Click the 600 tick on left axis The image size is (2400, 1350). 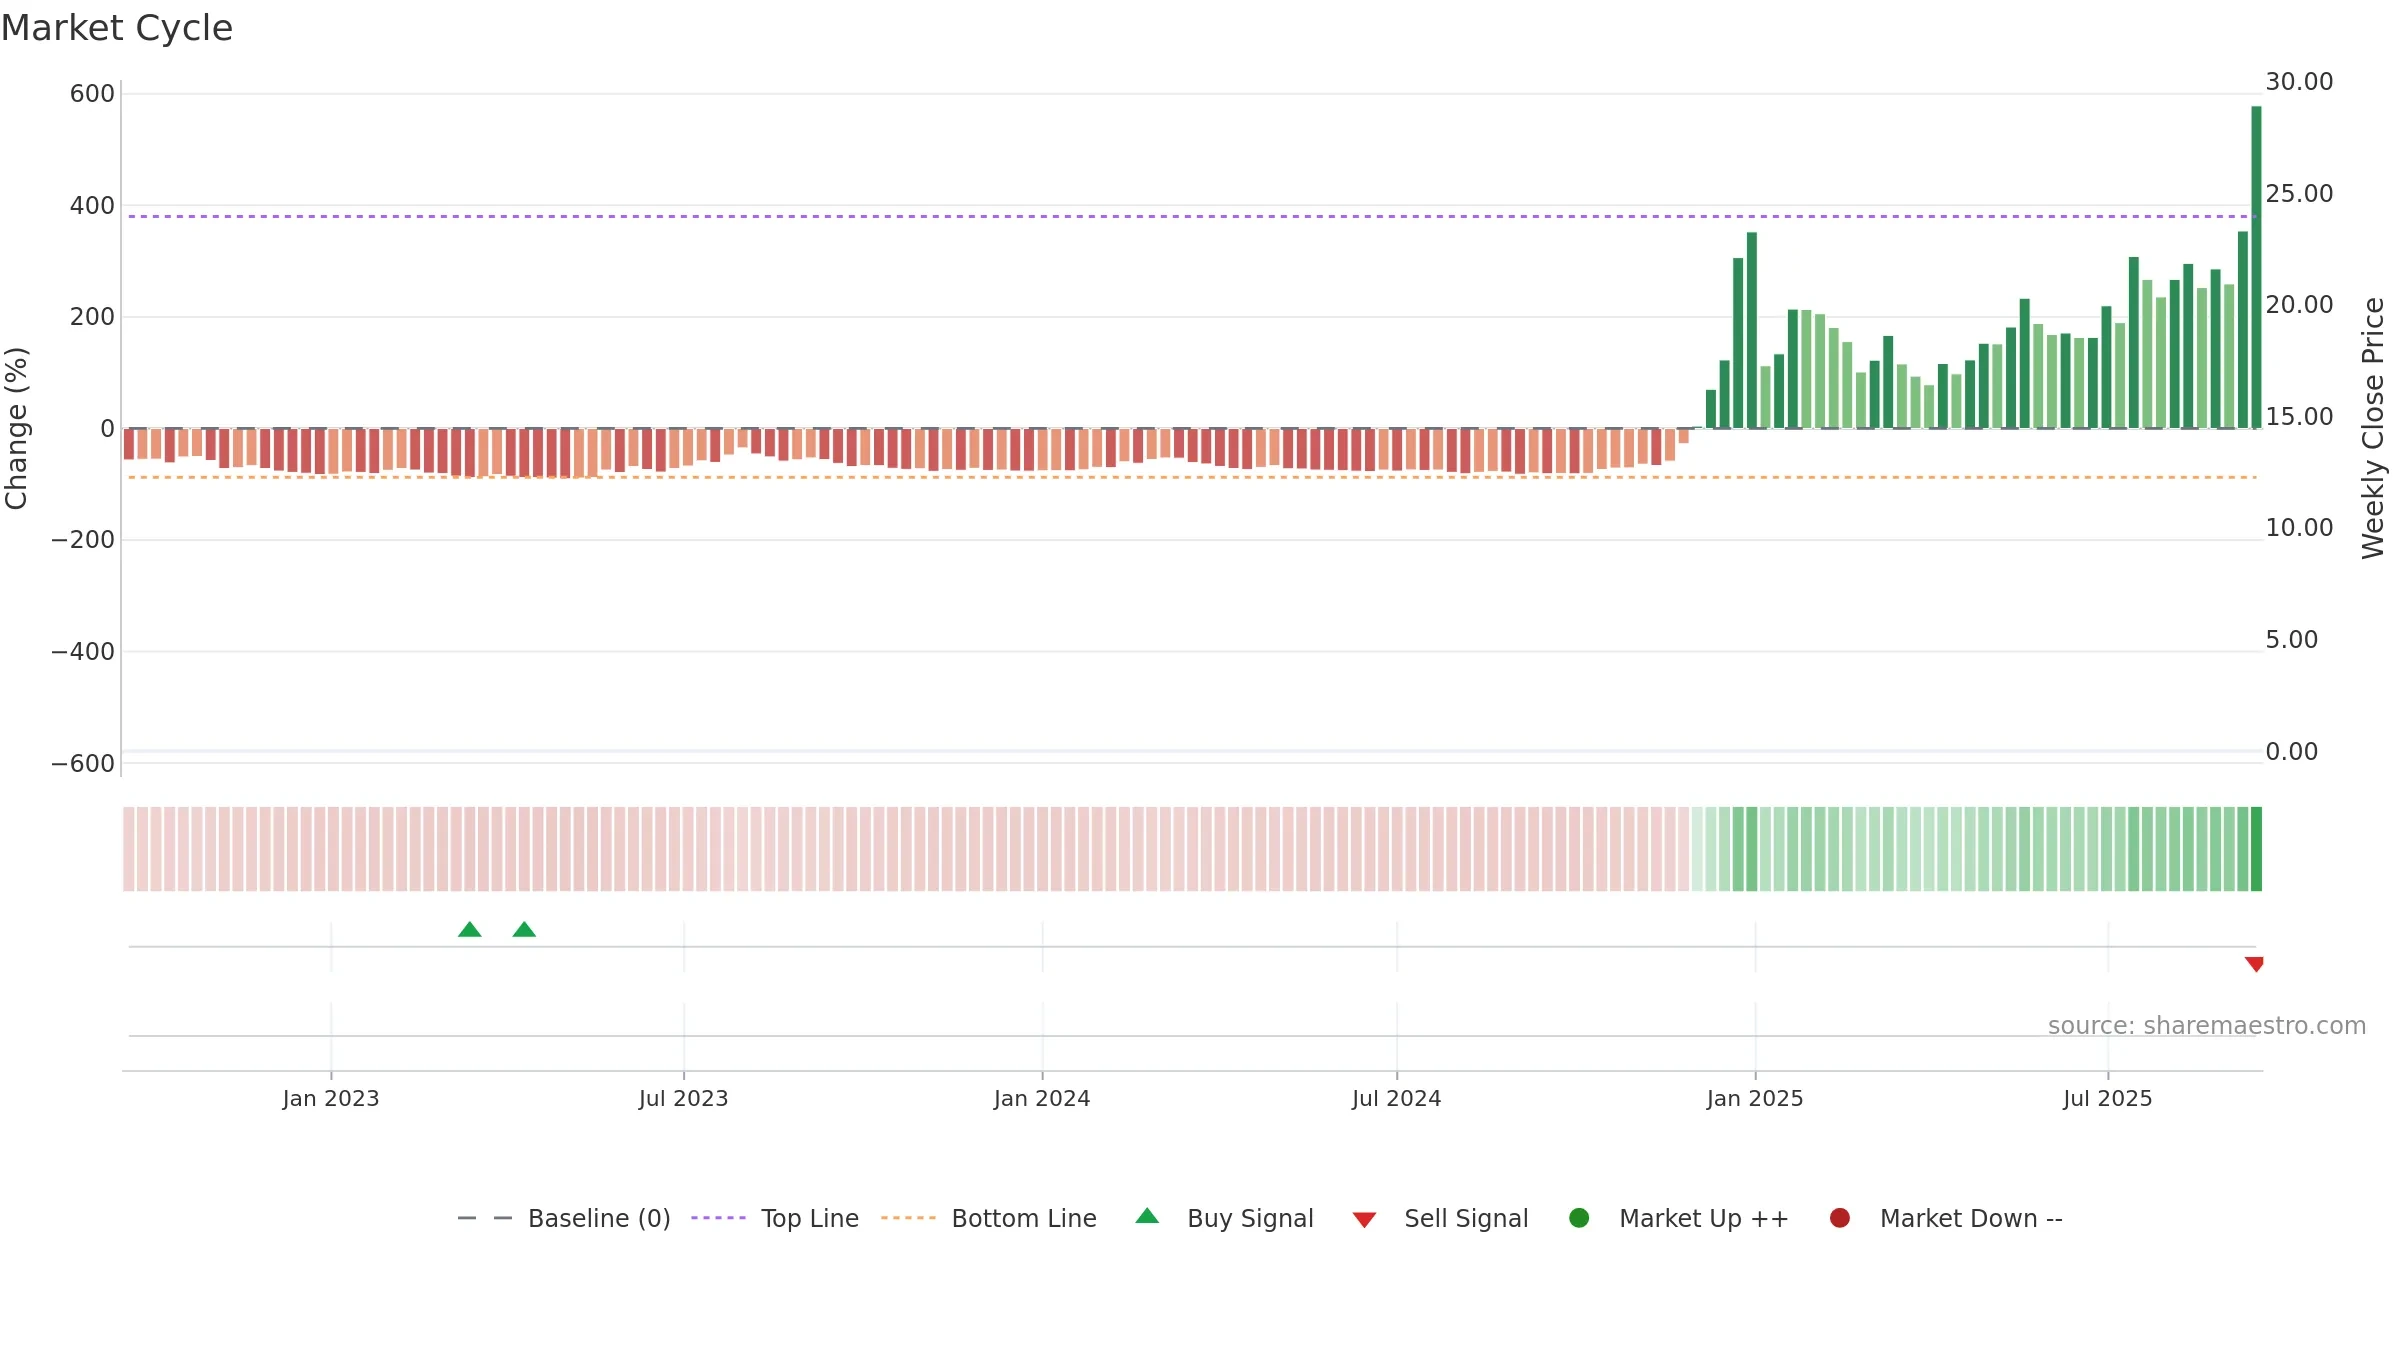[x=92, y=94]
